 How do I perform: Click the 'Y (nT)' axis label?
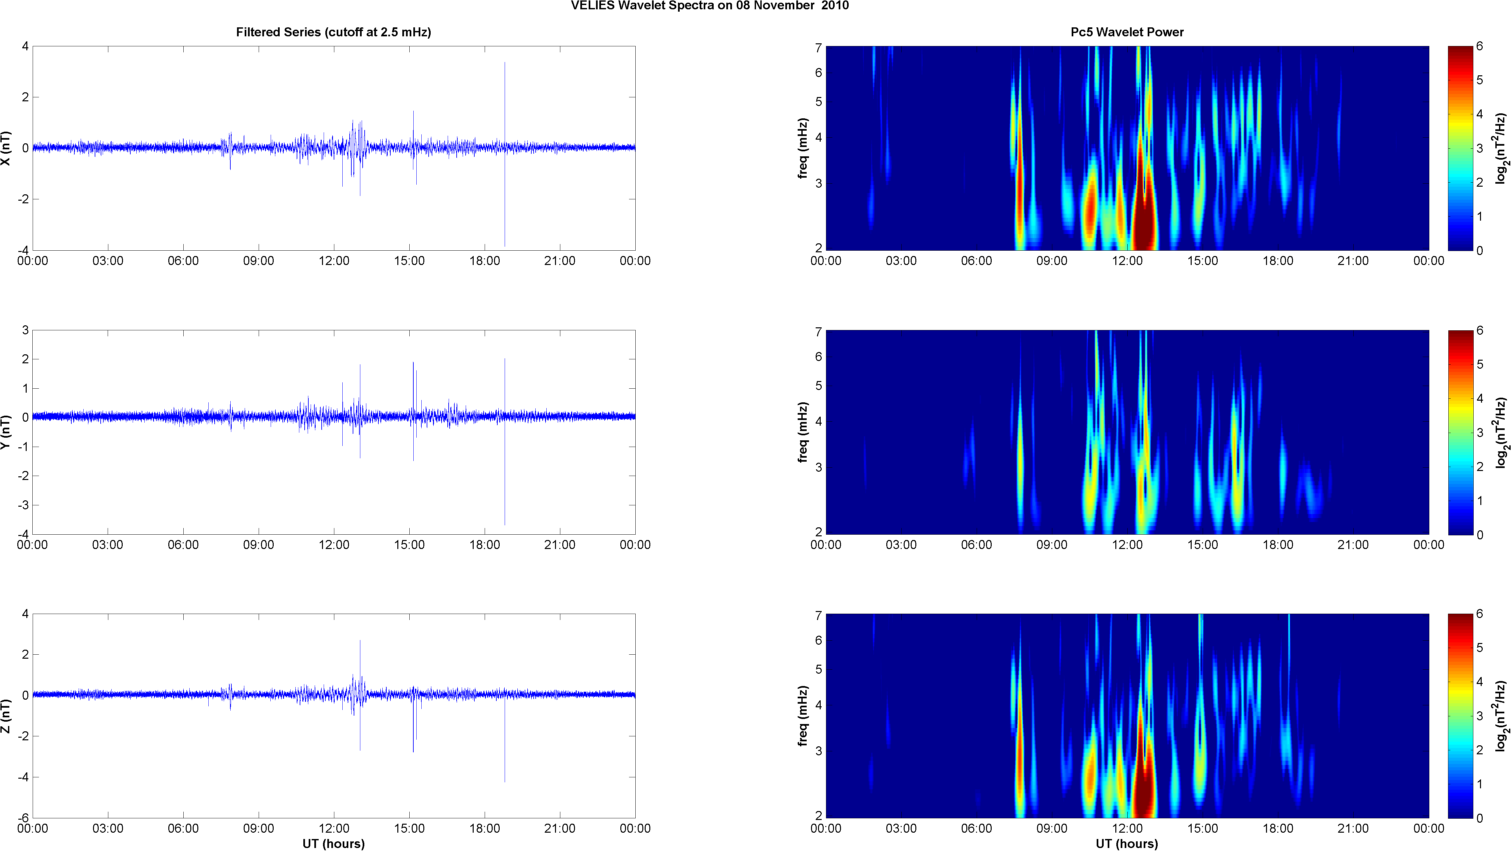tap(7, 432)
